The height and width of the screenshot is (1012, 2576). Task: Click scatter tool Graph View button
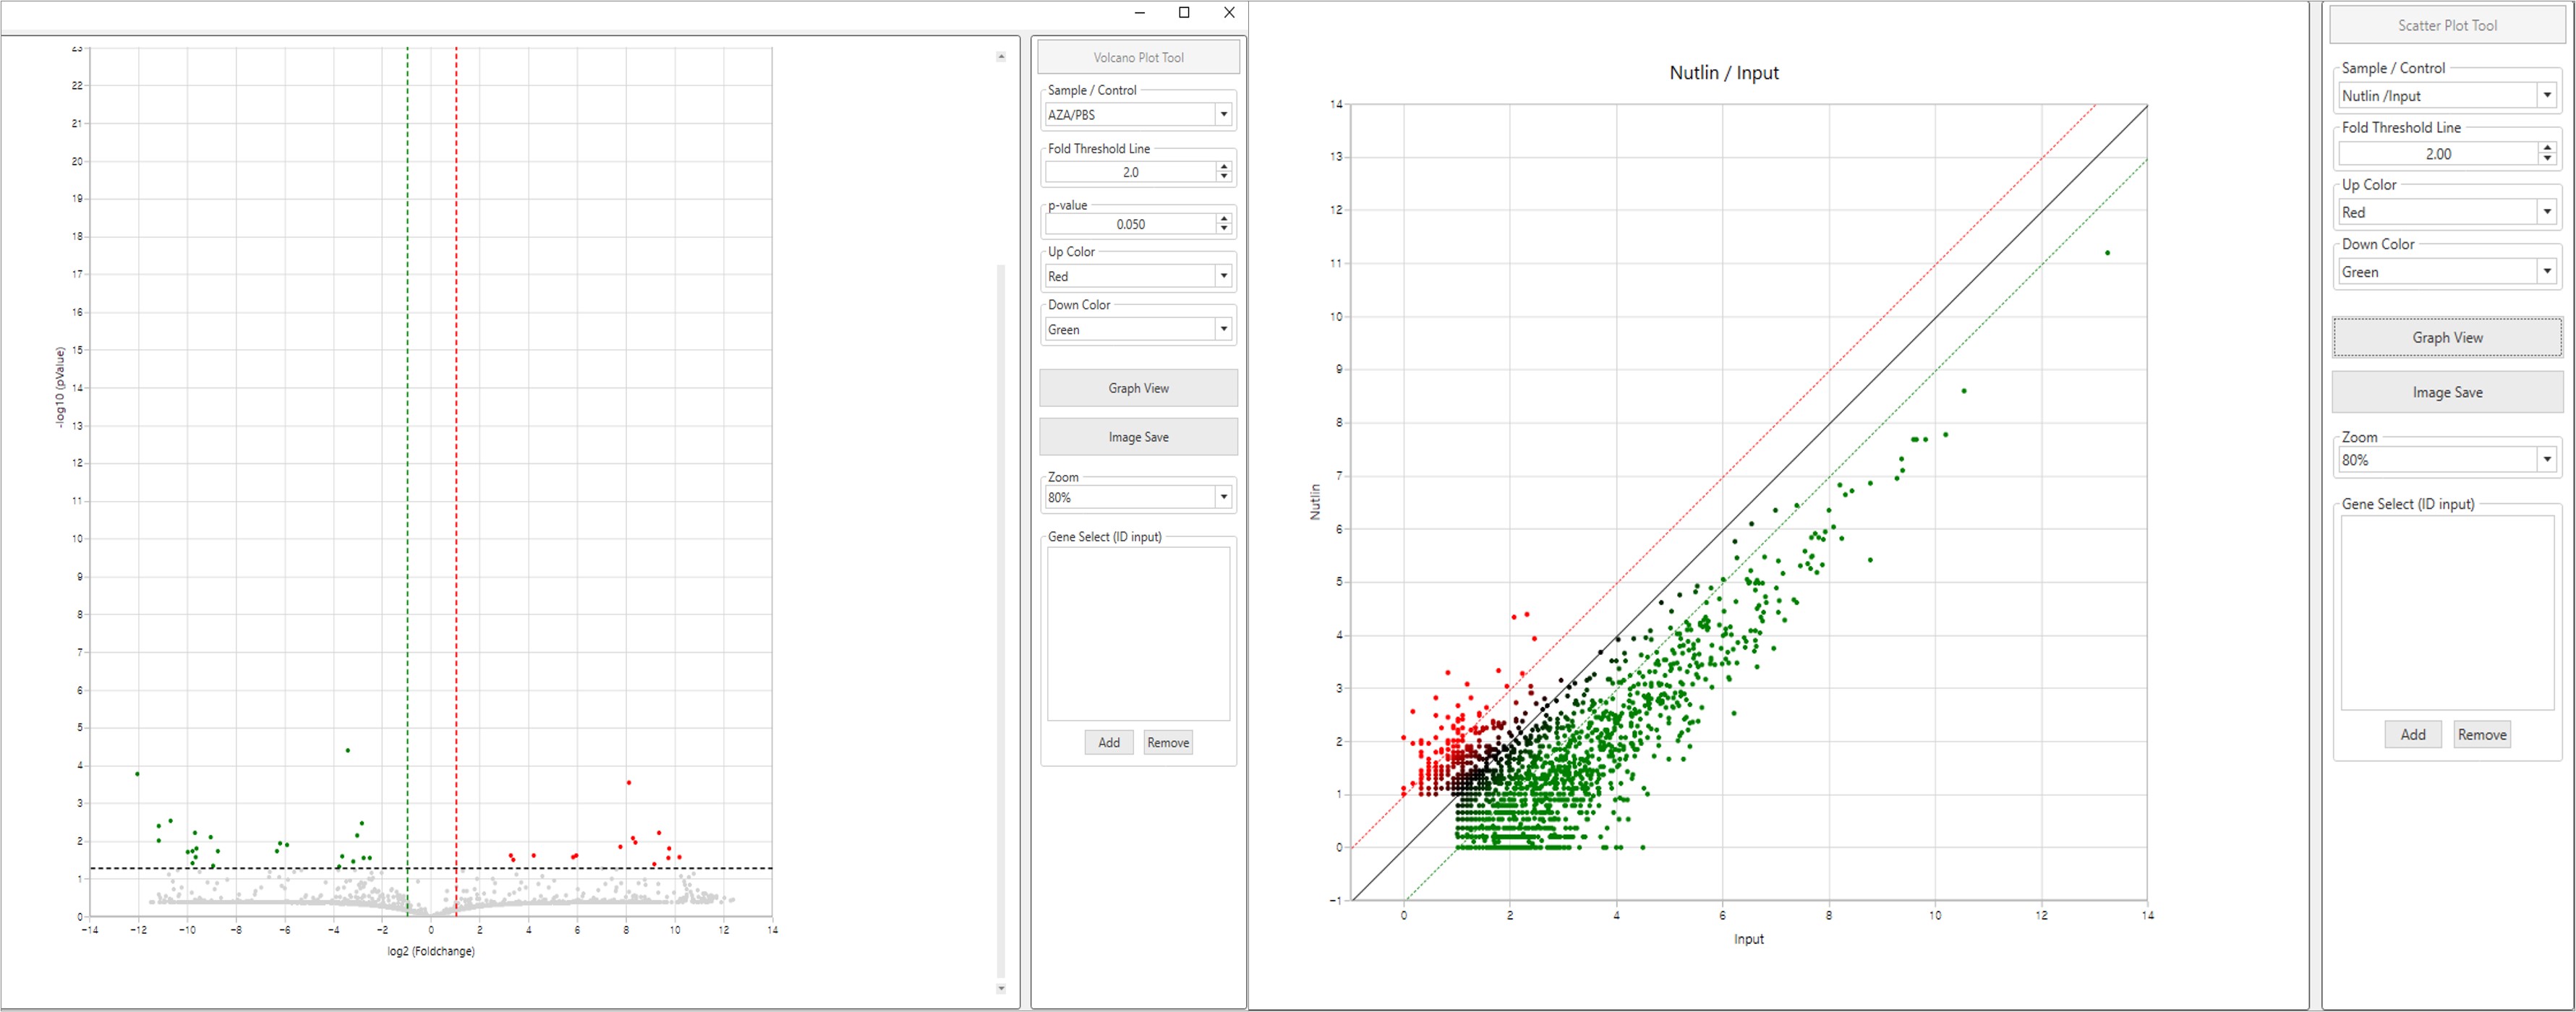2446,338
